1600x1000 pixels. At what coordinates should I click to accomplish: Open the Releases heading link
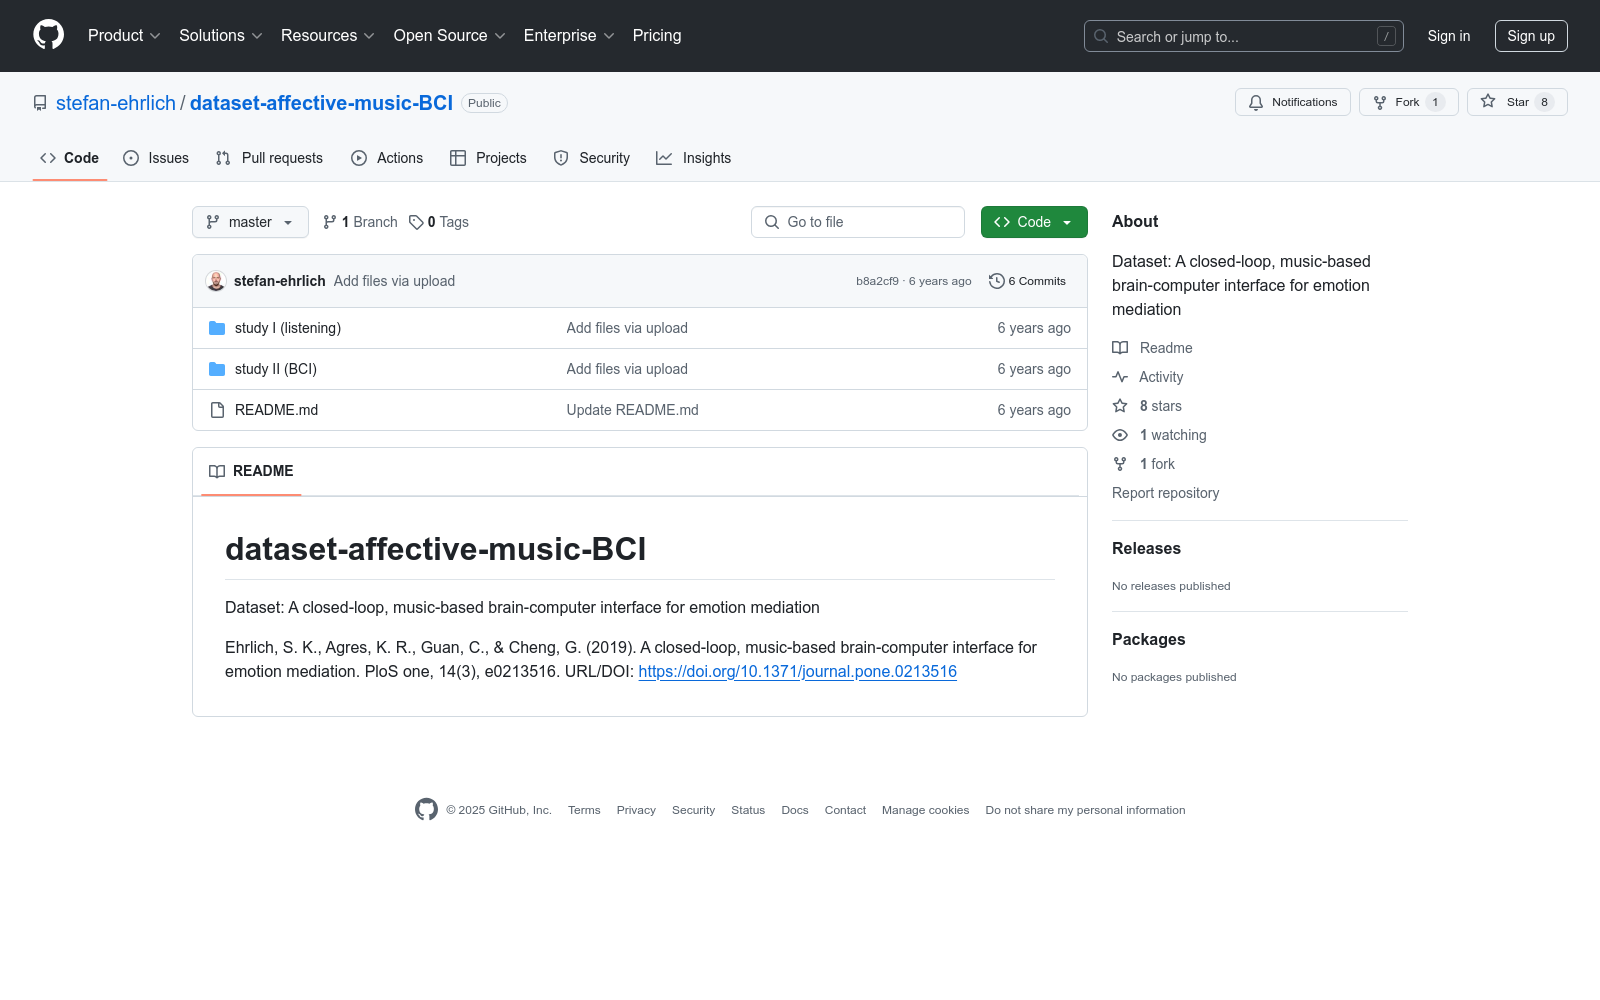tap(1146, 549)
